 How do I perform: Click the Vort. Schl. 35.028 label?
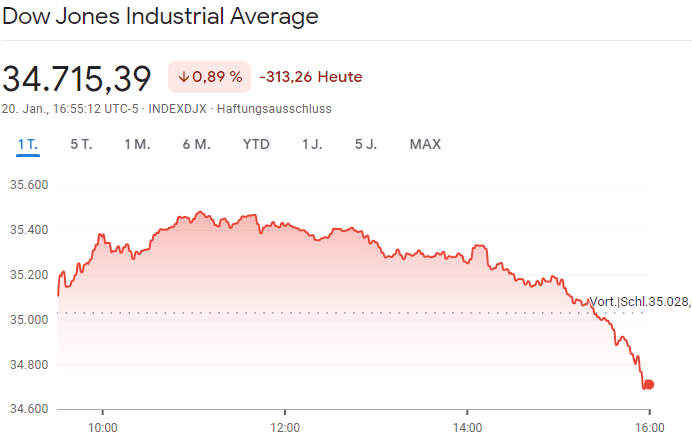(639, 302)
